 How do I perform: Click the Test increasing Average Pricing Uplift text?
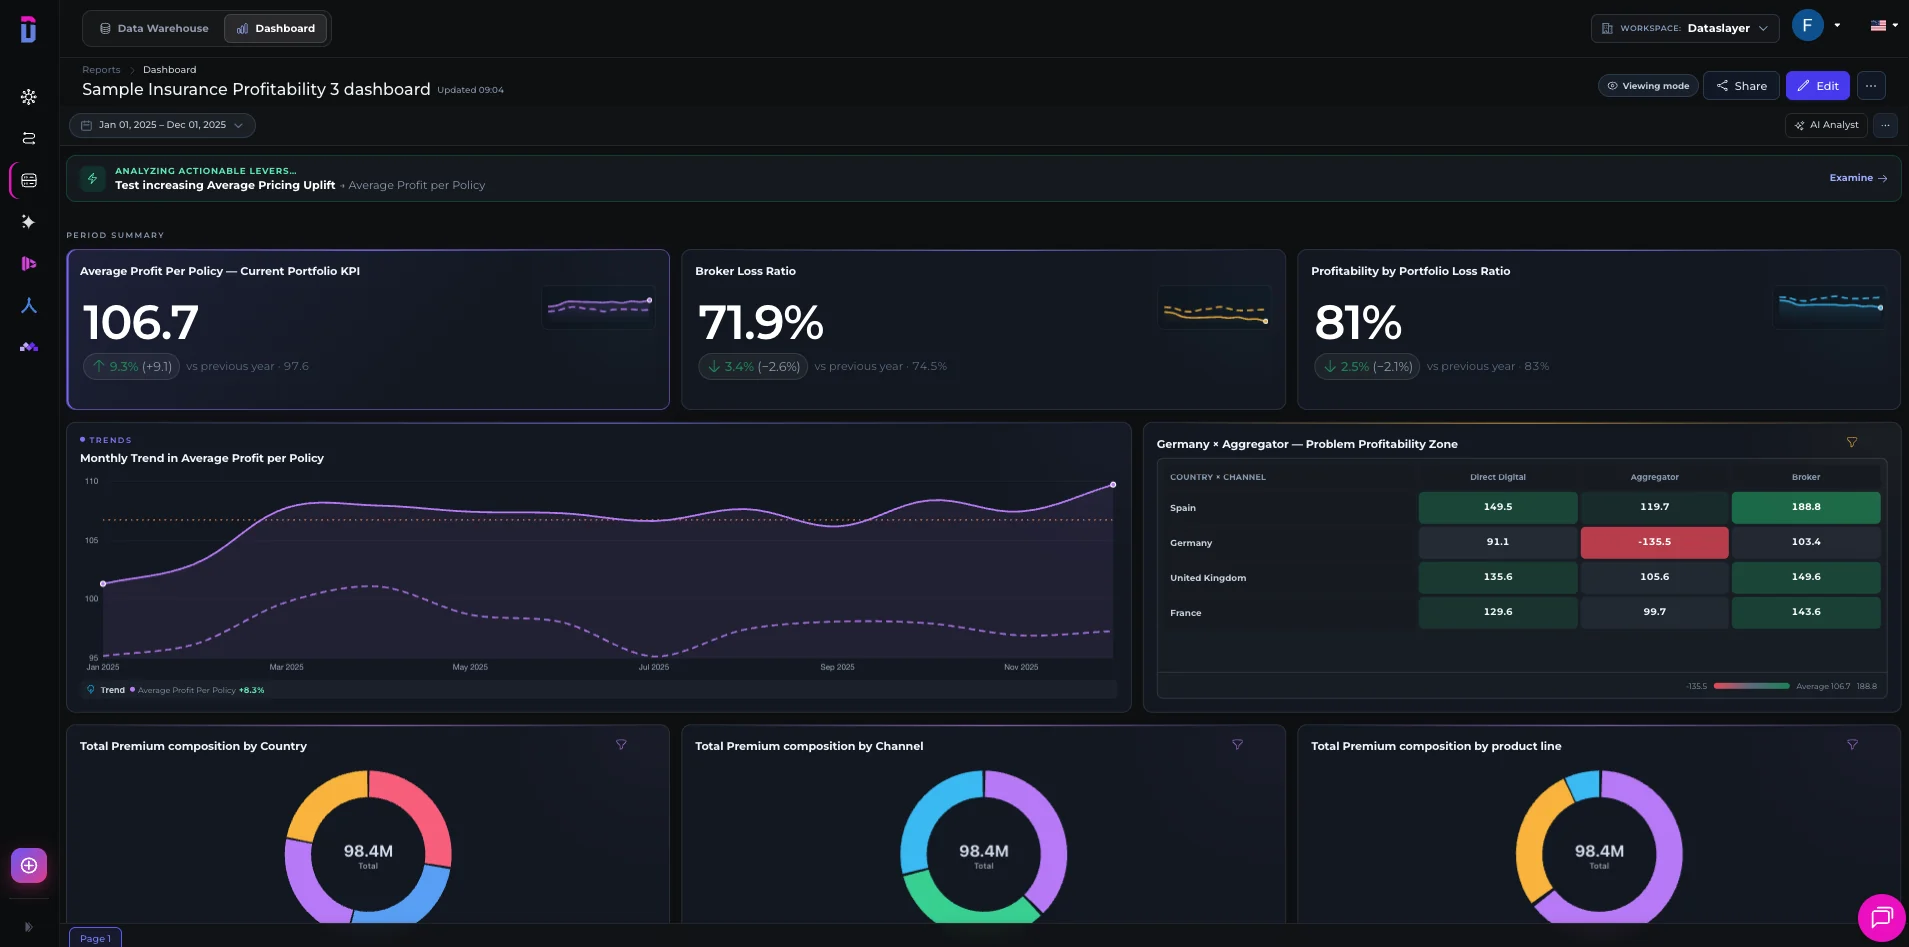click(225, 185)
